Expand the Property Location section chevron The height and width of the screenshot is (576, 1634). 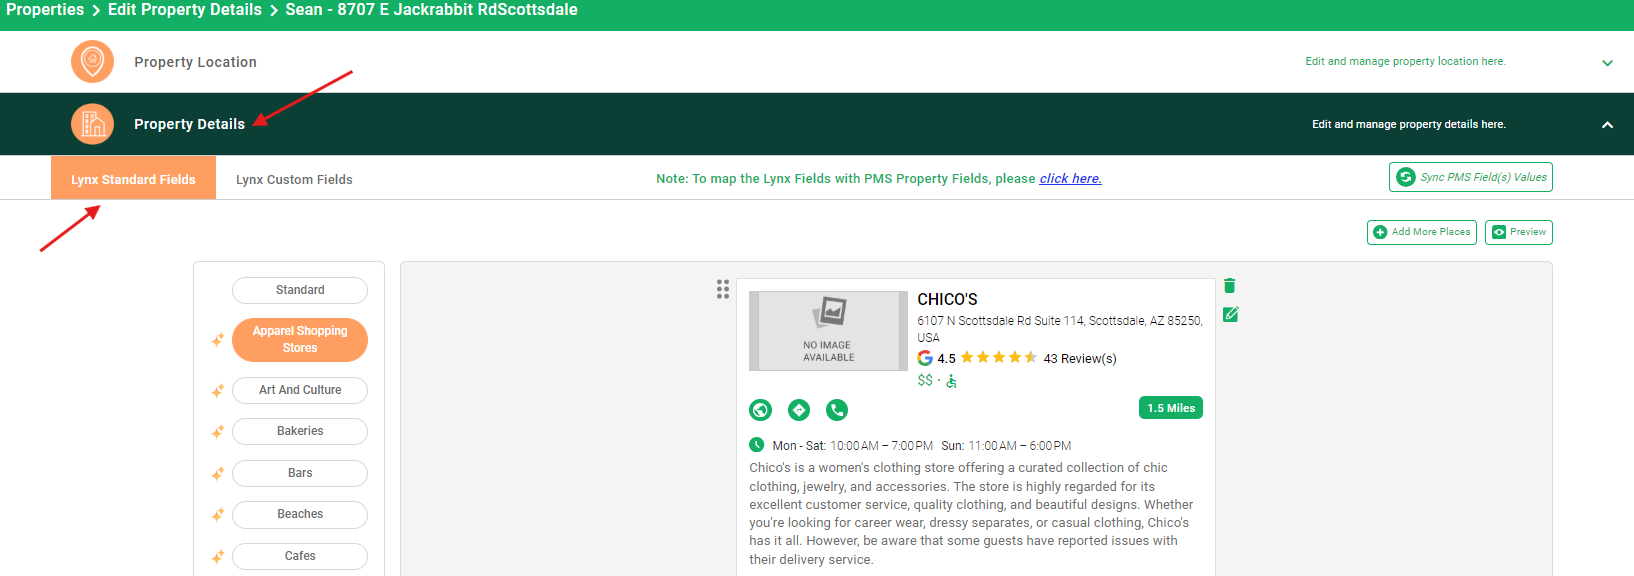(1607, 63)
